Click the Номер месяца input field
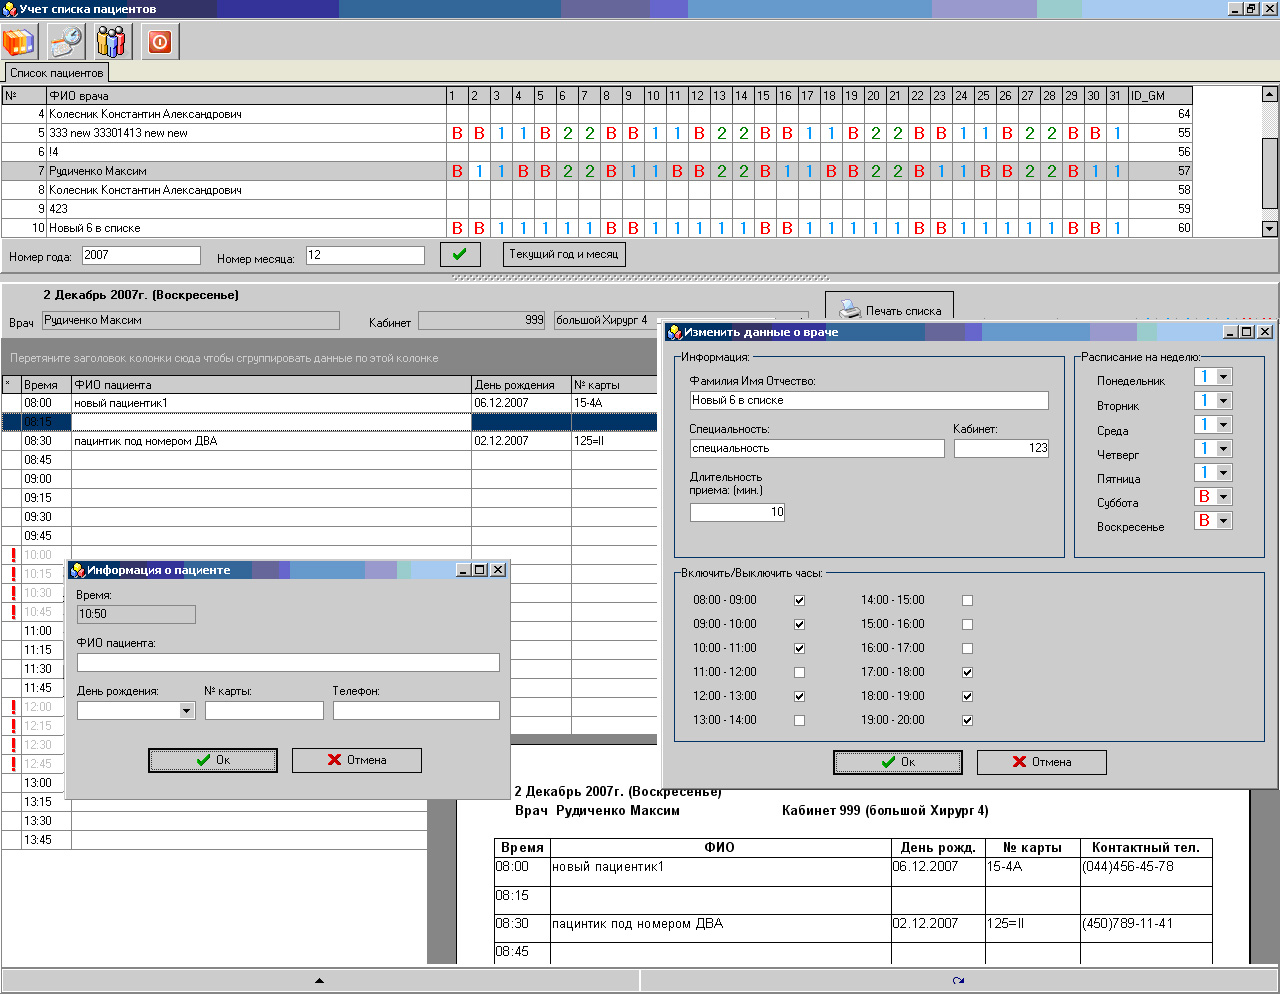The image size is (1280, 994). pos(365,256)
